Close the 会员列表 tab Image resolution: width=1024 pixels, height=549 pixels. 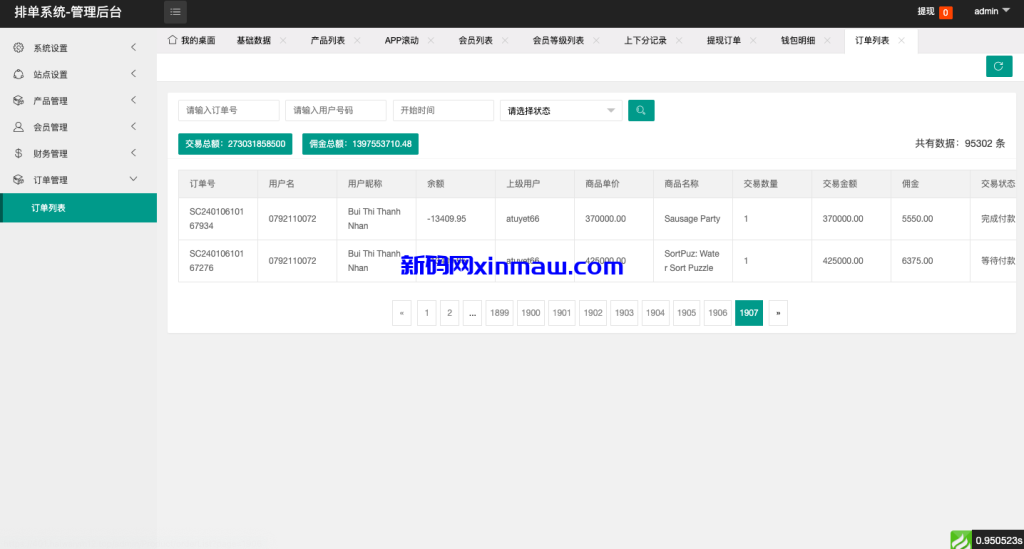coord(505,40)
